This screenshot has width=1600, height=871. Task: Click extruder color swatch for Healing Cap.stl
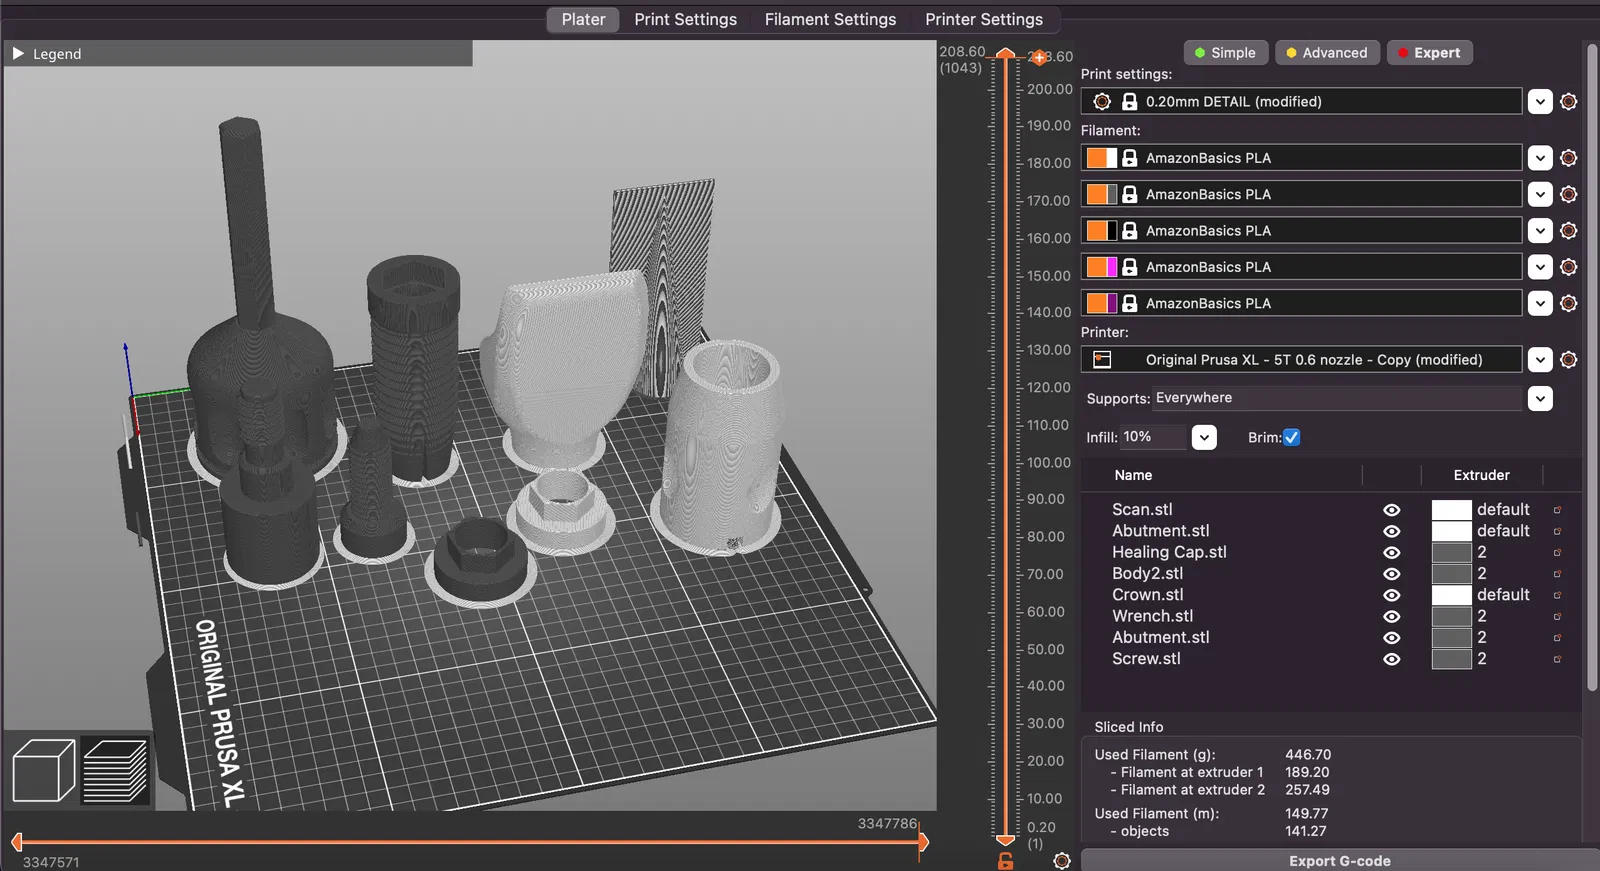pos(1451,553)
